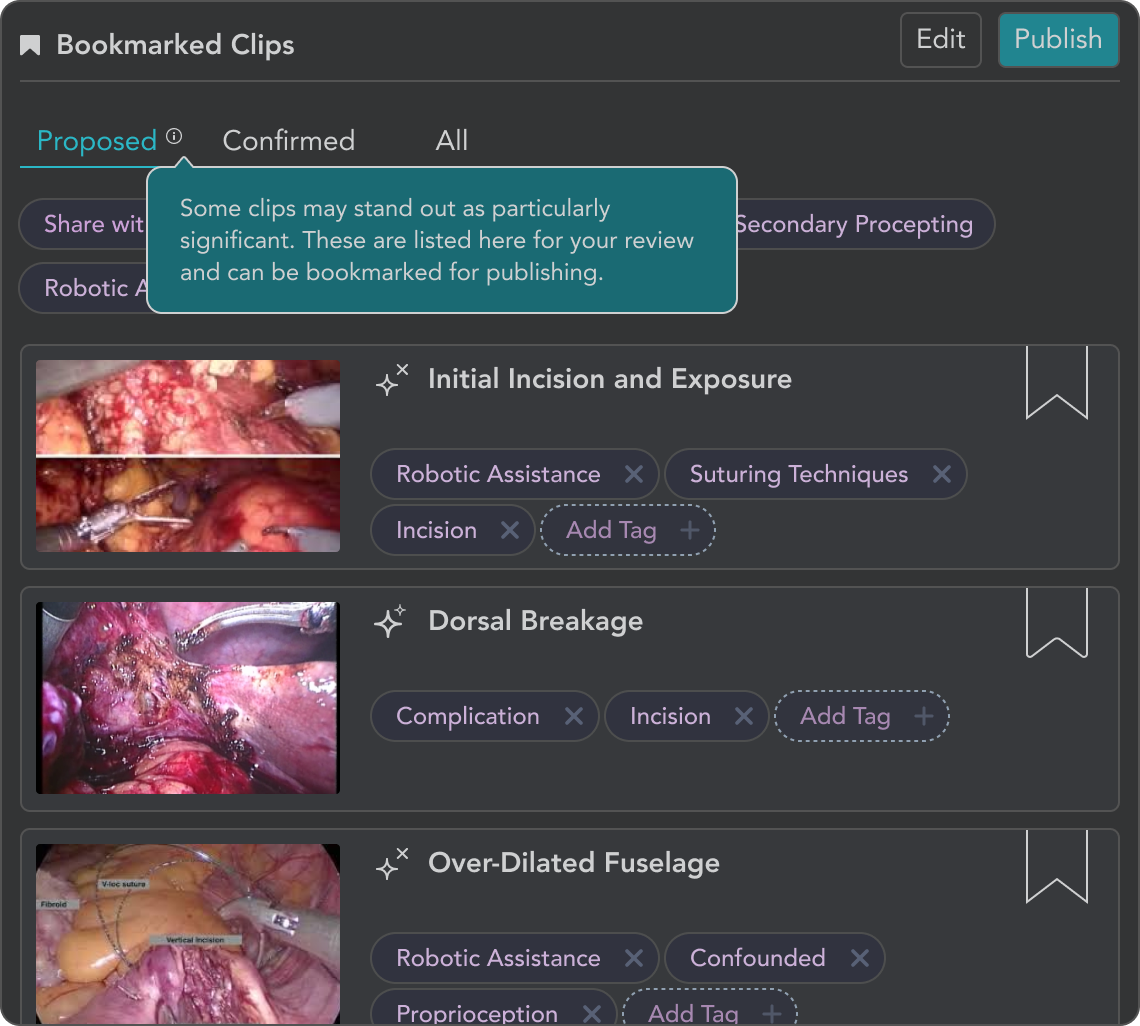Remove Incision tag from Dorsal Breakage clip
Screen dimensions: 1140x1026
tap(744, 716)
